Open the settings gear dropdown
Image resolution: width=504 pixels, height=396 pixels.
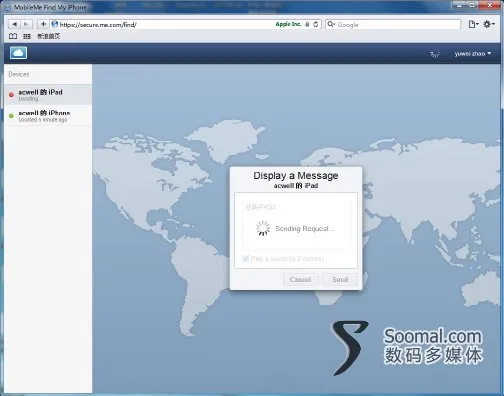tap(489, 24)
